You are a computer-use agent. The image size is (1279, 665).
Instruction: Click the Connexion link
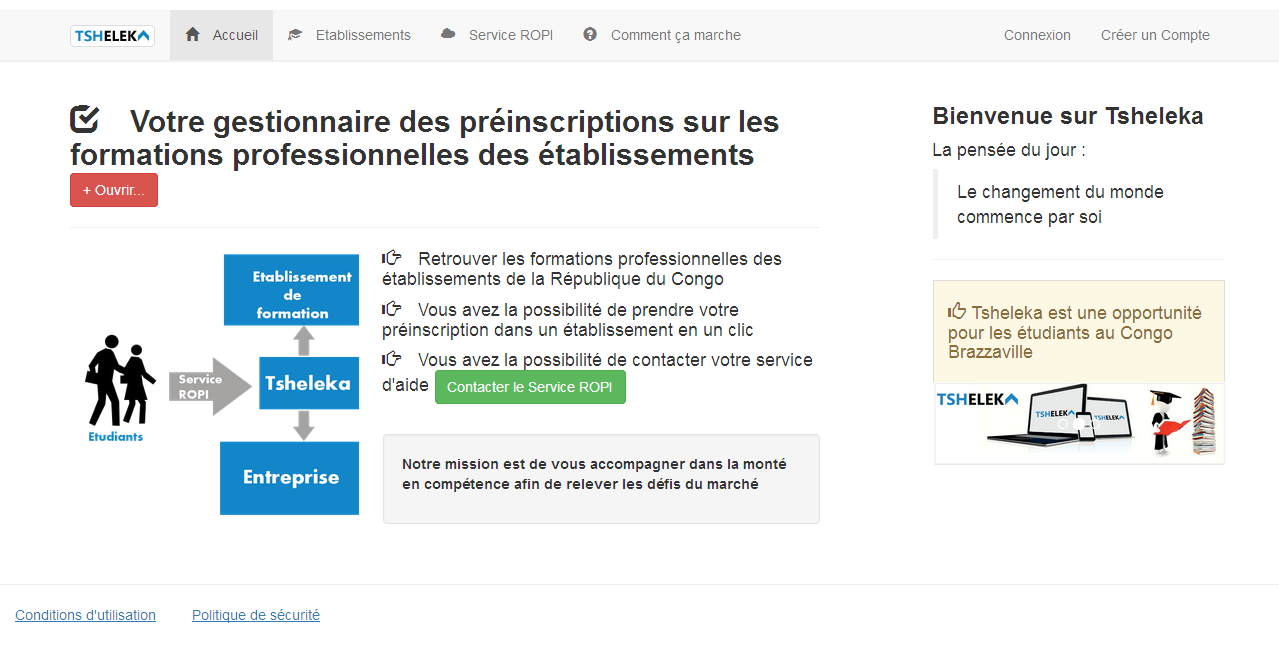(x=1037, y=35)
